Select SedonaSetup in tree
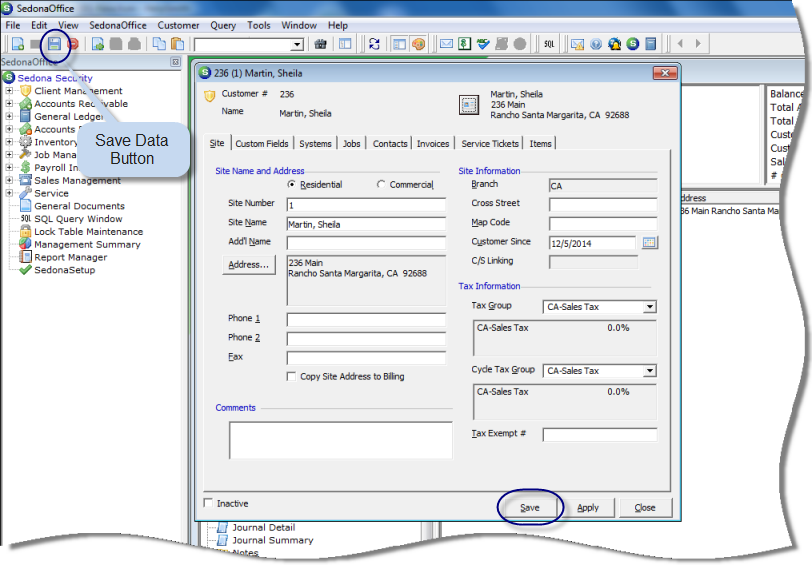 pos(65,270)
